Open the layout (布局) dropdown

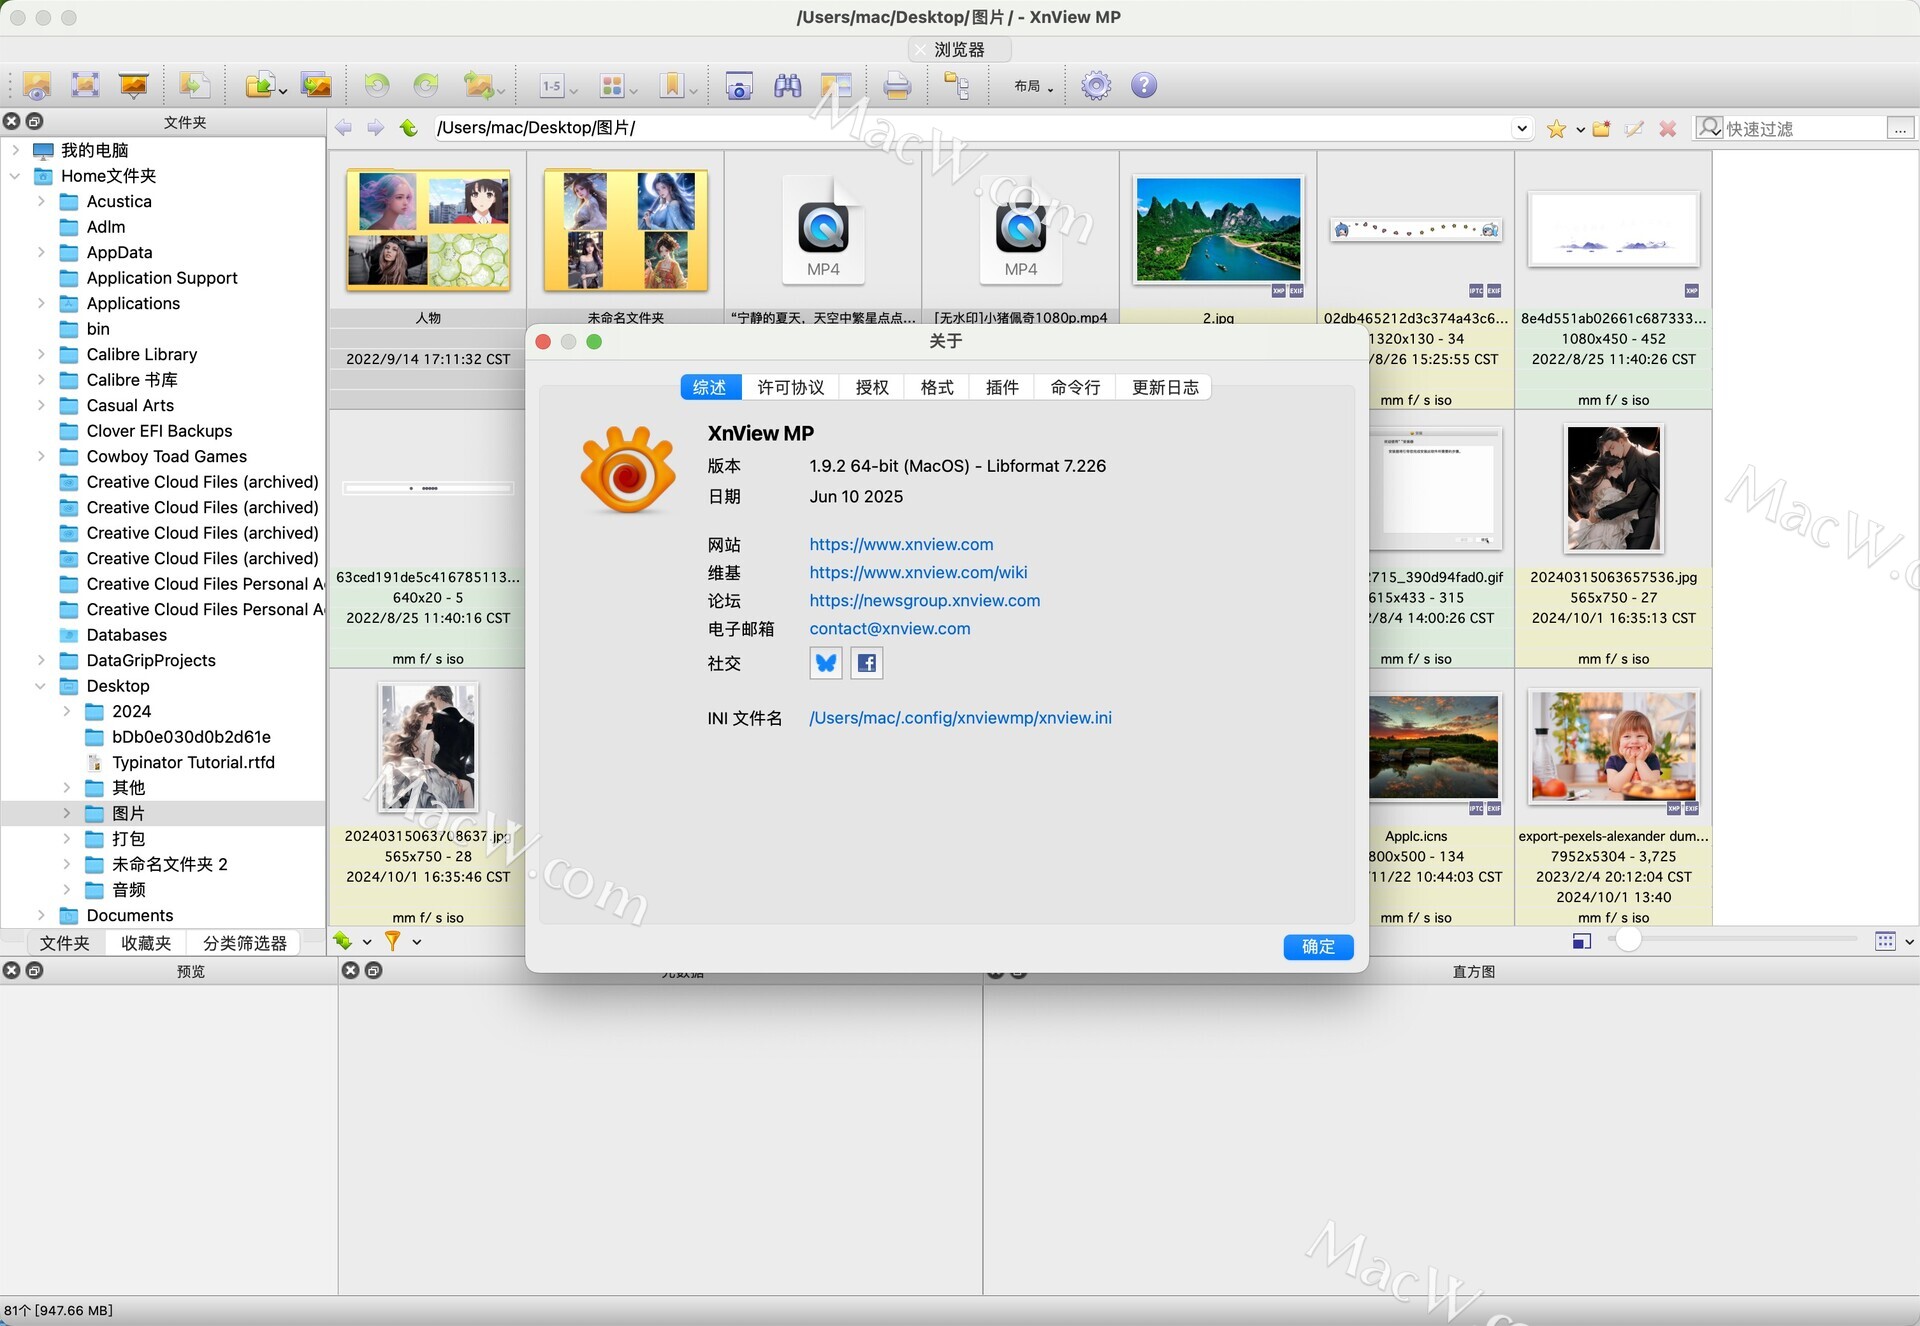click(1033, 87)
